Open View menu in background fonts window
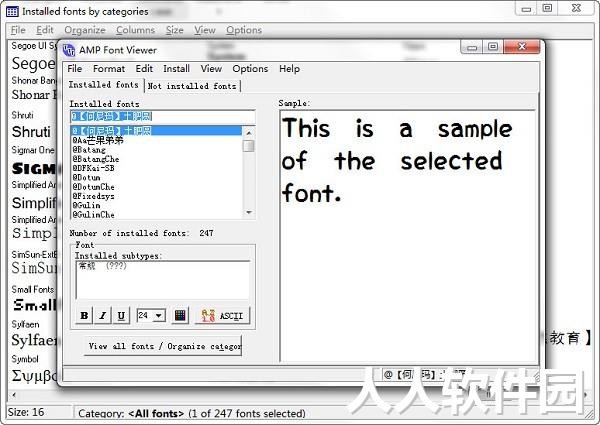 [205, 30]
